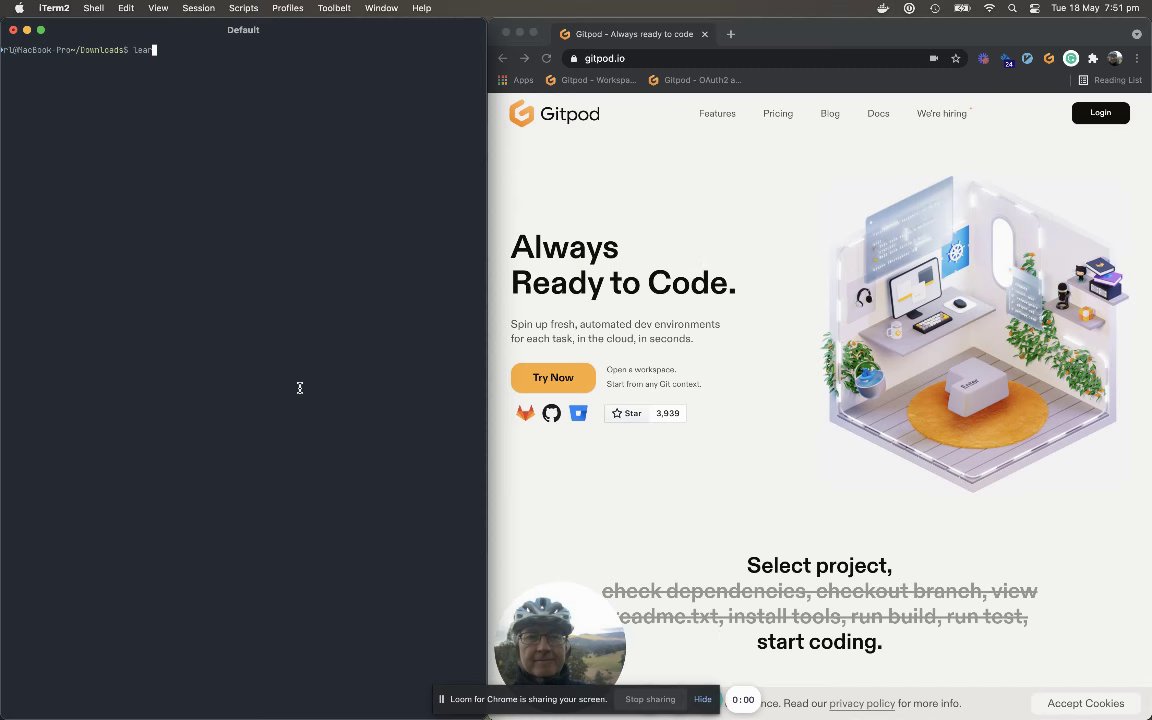Click the date and time in menu bar
This screenshot has height=720, width=1152.
coord(1095,8)
